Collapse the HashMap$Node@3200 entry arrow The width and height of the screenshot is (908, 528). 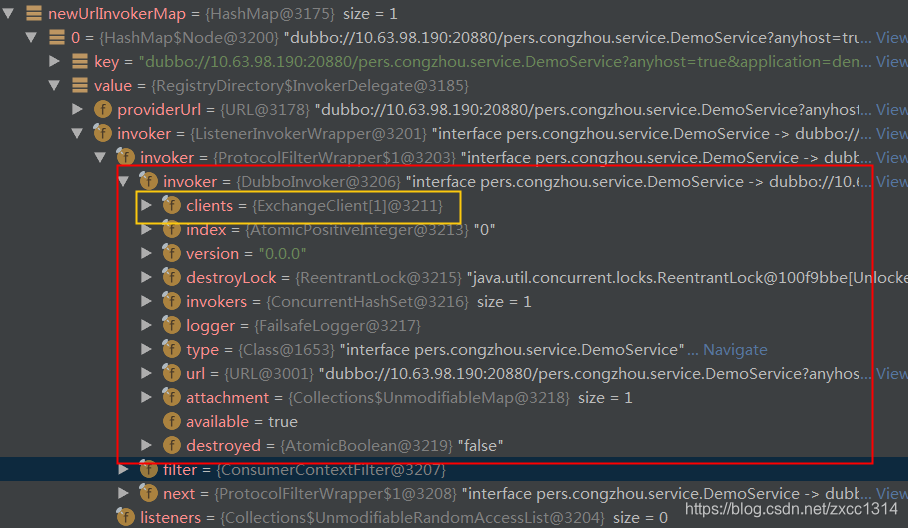[31, 38]
